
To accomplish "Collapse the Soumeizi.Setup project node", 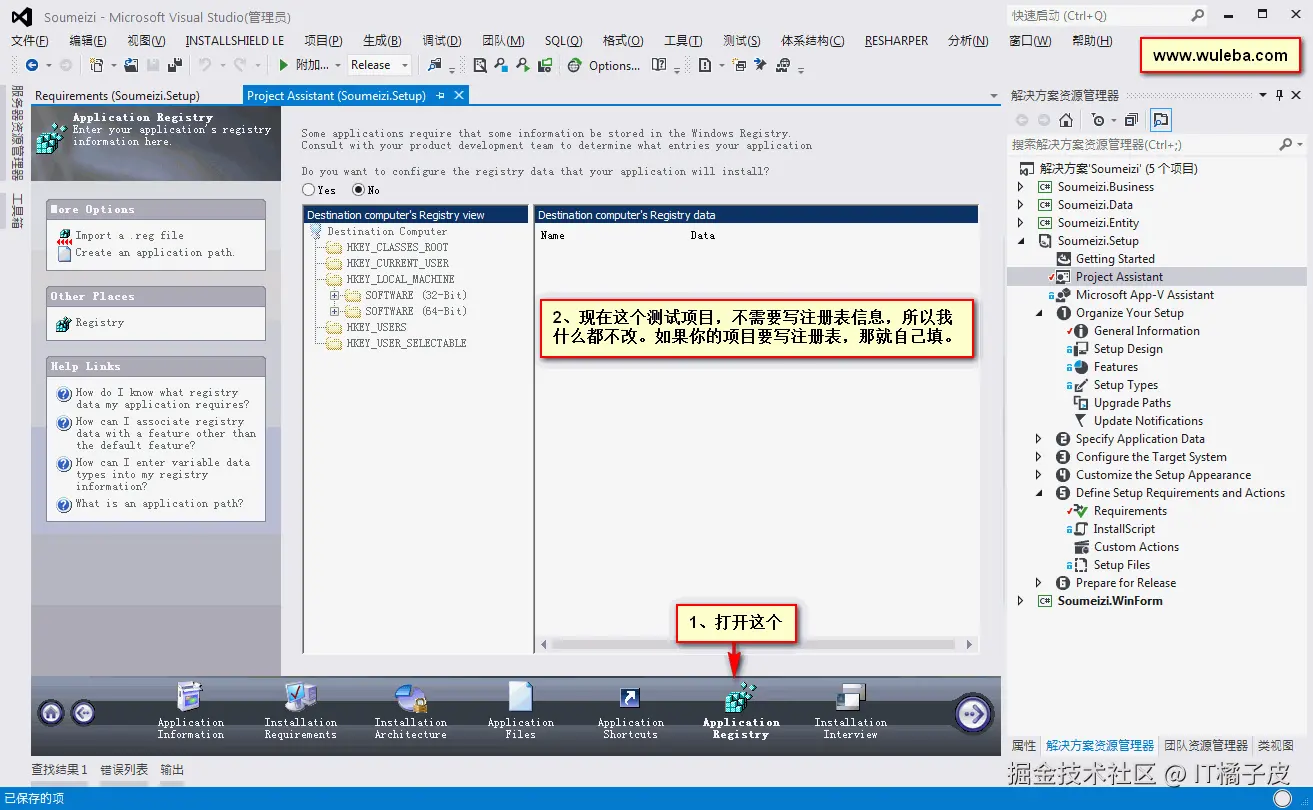I will [1020, 240].
